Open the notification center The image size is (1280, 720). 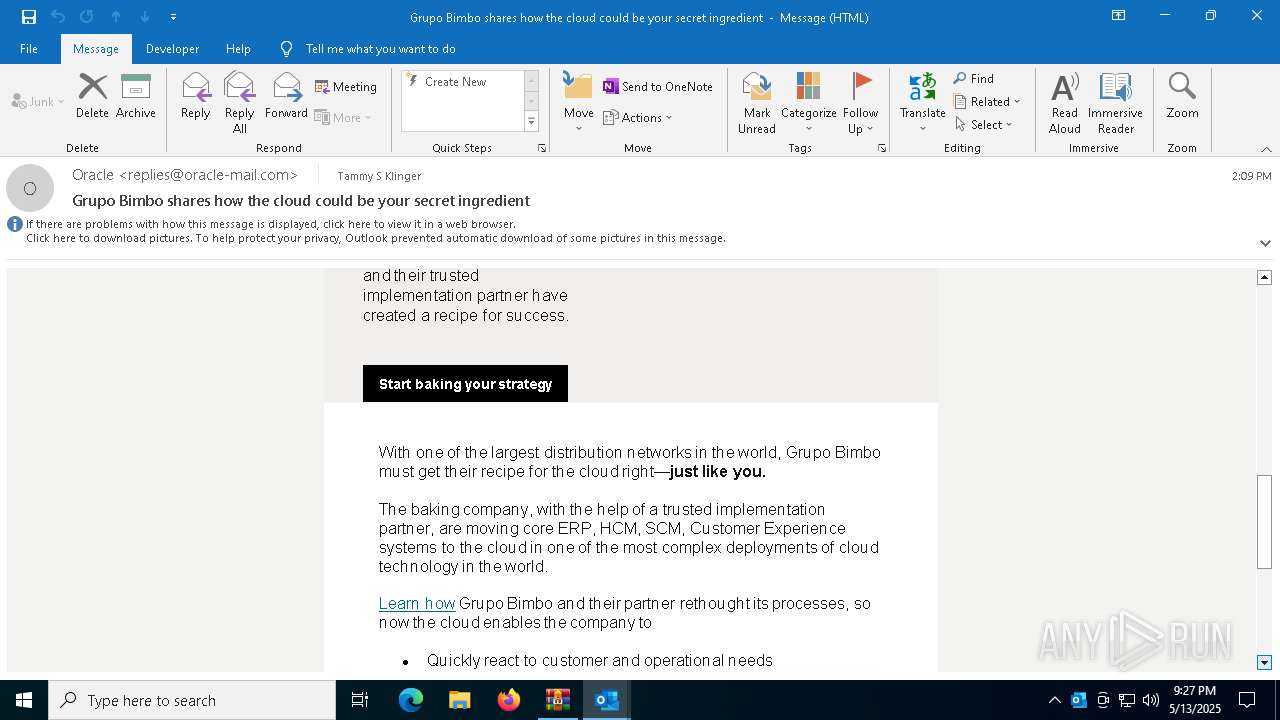pyautogui.click(x=1247, y=700)
